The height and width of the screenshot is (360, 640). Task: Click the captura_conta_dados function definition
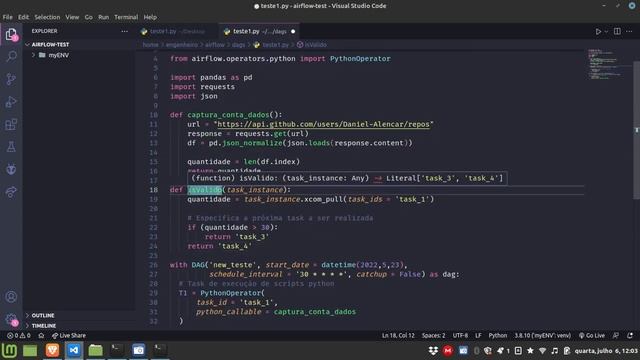click(228, 115)
